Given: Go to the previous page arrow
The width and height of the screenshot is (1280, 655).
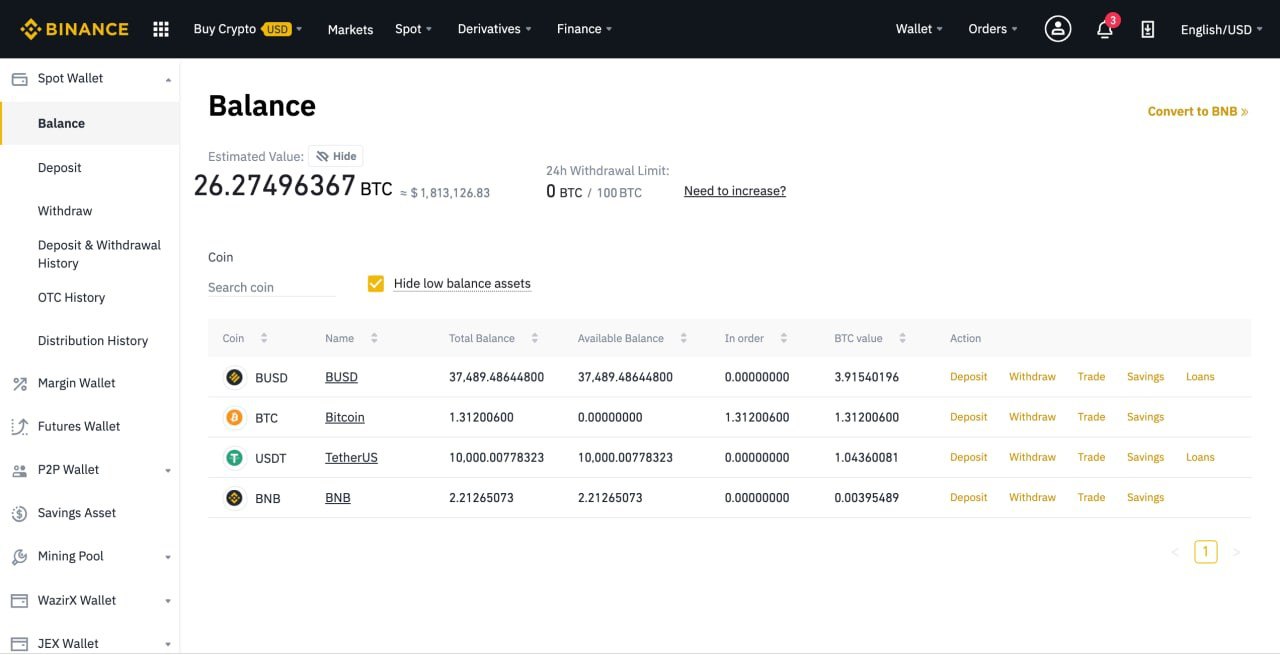Looking at the screenshot, I should click(1175, 552).
